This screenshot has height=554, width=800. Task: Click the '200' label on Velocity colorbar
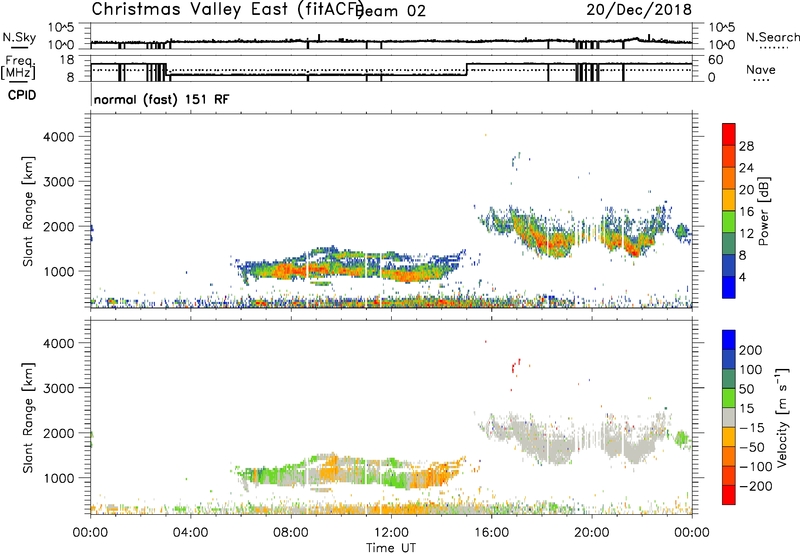[x=751, y=350]
